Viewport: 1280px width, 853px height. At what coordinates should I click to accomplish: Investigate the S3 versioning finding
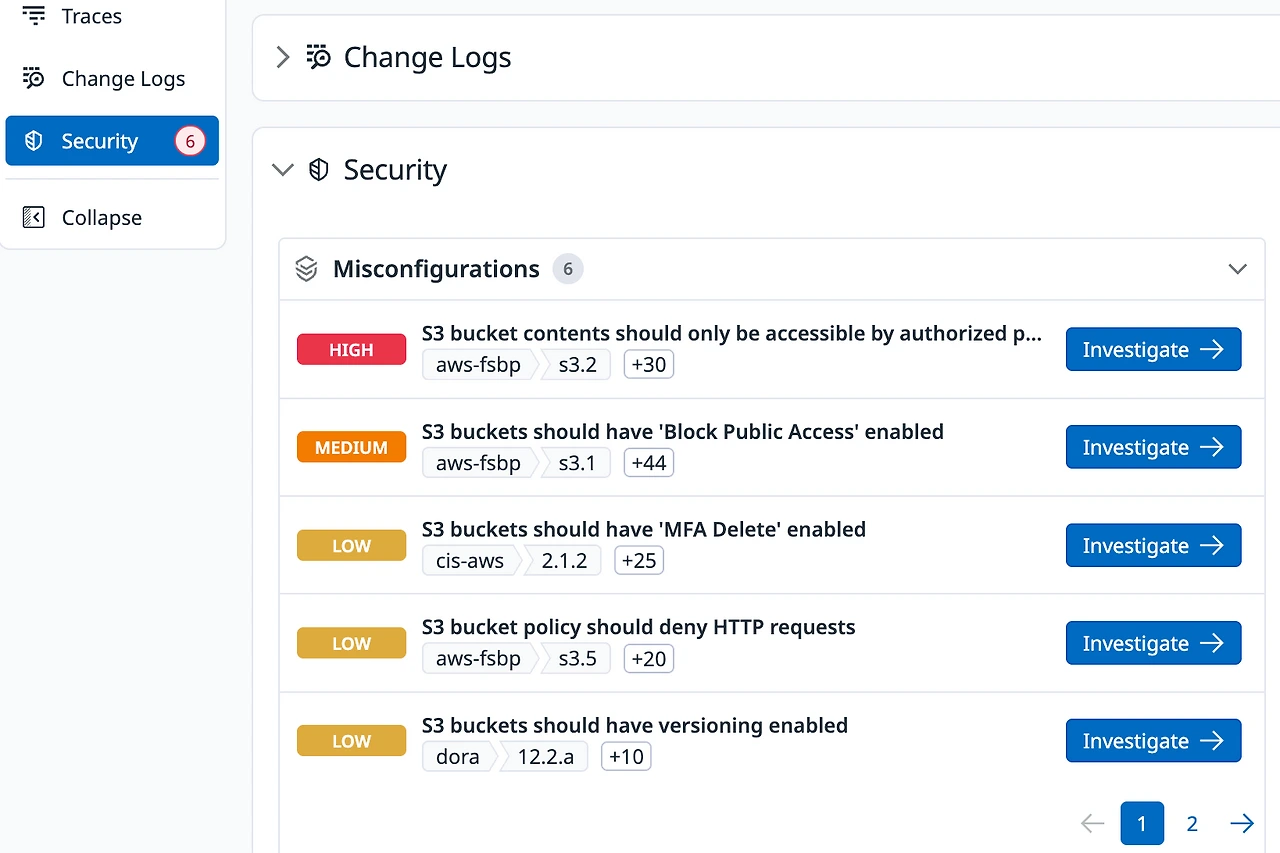(1153, 740)
